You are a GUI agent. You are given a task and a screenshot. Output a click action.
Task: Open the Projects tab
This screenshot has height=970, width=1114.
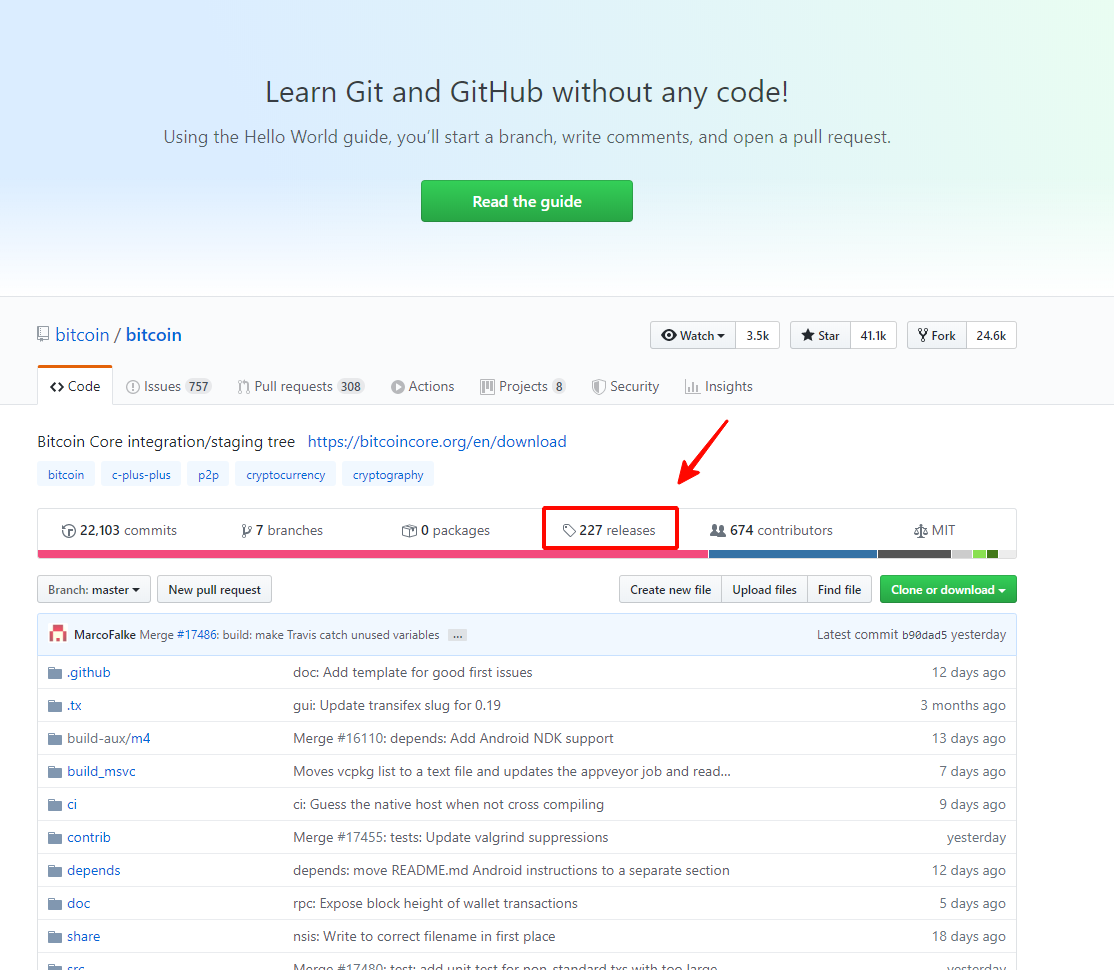(523, 387)
